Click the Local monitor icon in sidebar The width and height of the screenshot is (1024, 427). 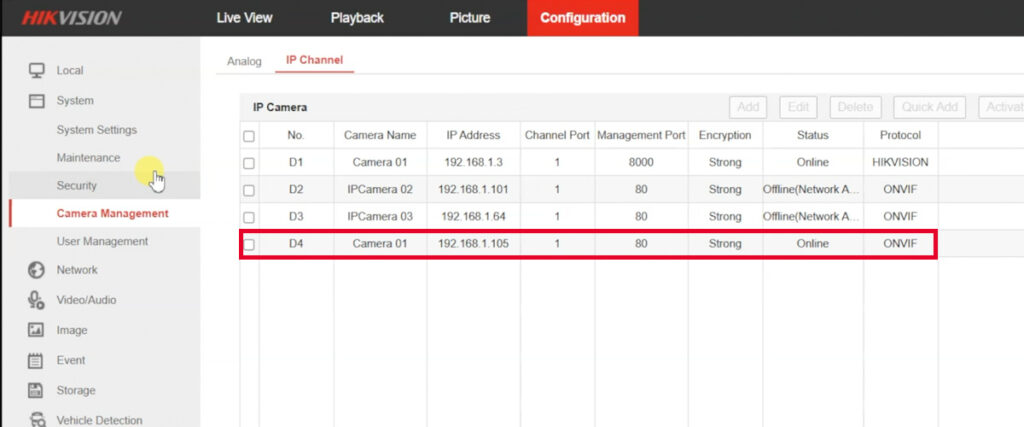click(x=37, y=70)
